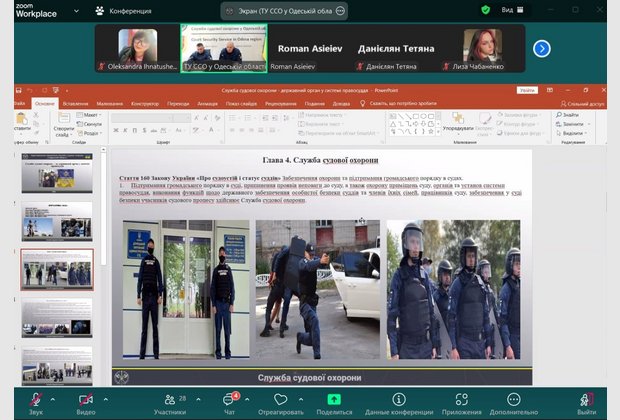The height and width of the screenshot is (420, 620).
Task: Unmute microphone with the Звук button
Action: [x=36, y=399]
